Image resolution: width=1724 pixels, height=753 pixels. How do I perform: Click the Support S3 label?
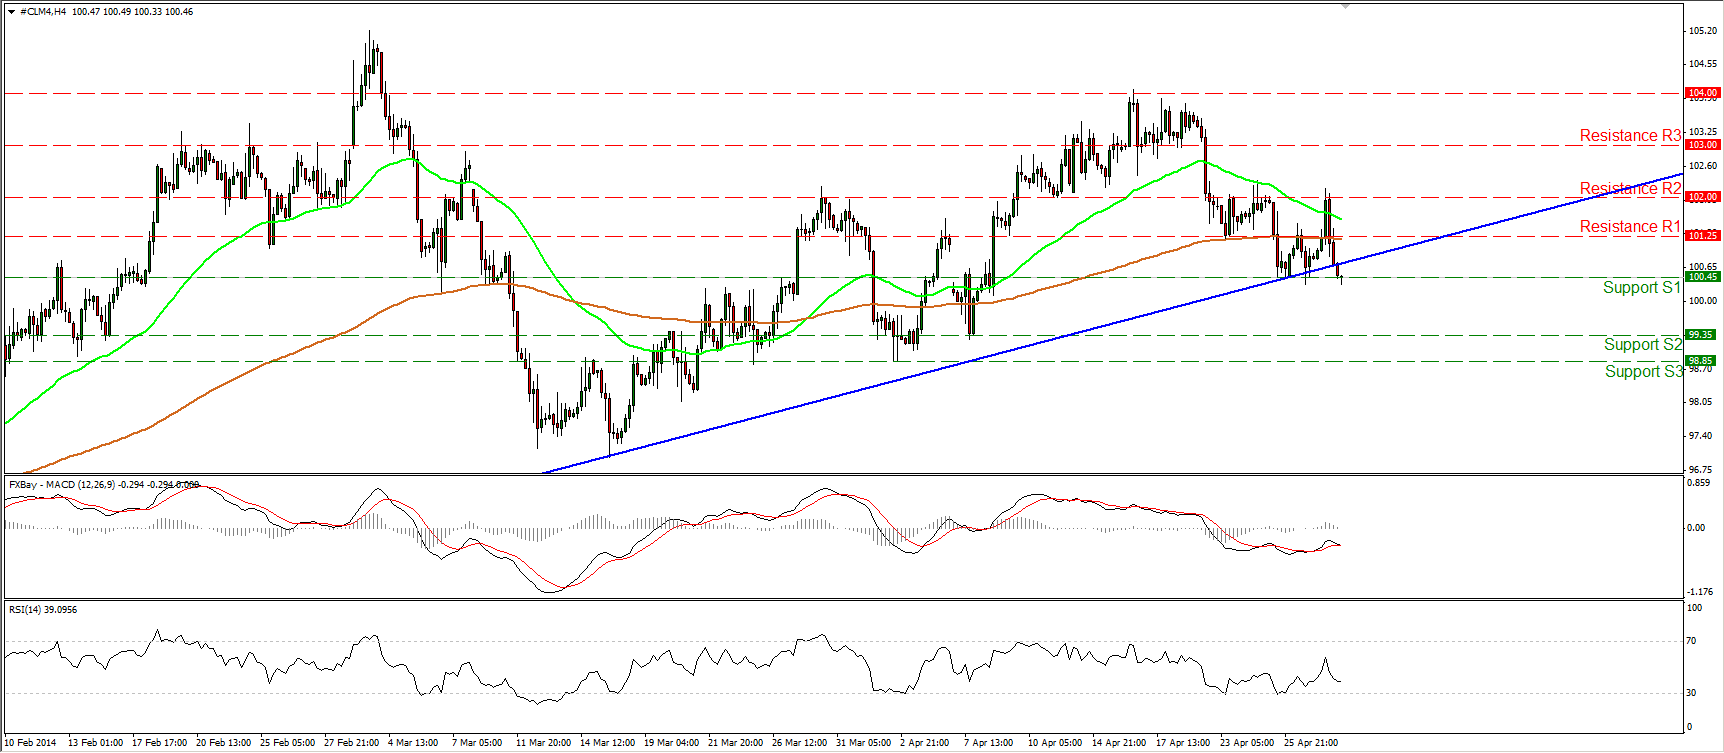[1644, 372]
